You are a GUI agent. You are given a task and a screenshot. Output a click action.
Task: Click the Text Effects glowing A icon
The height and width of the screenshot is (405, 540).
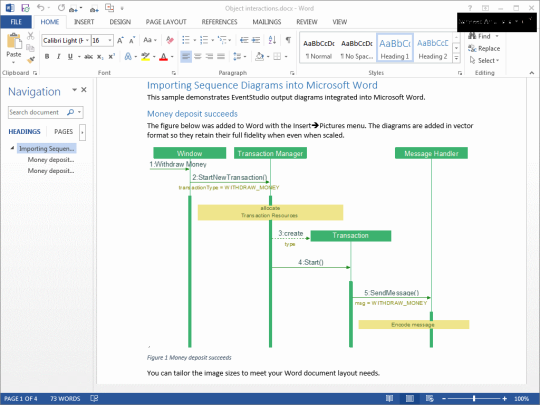(x=128, y=56)
